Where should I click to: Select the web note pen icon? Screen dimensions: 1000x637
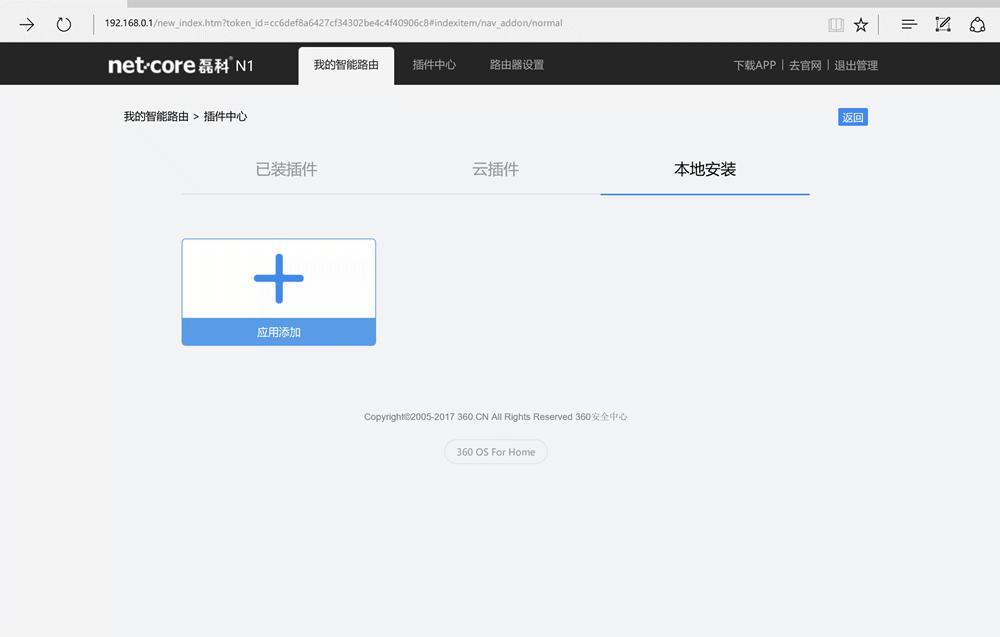pyautogui.click(x=942, y=23)
